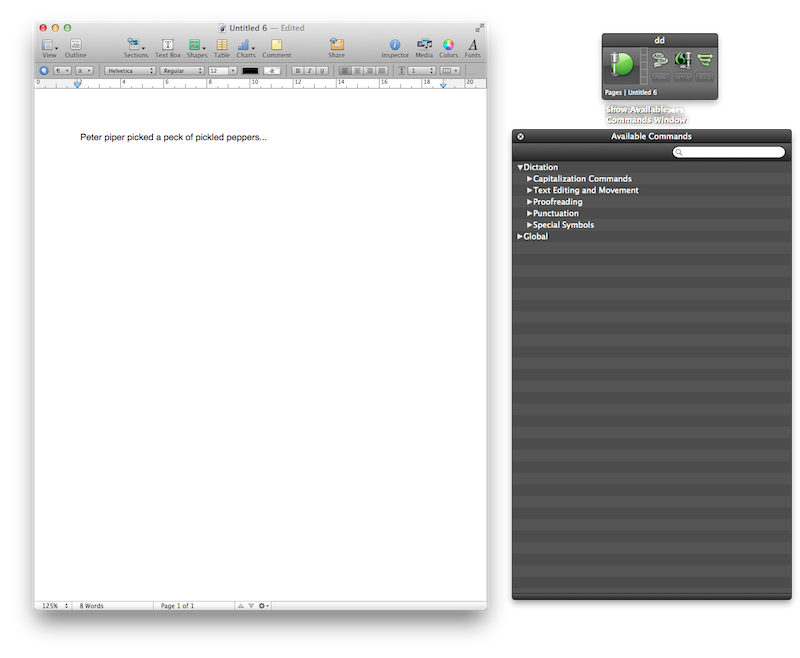Click the Pages | Untitled 6 label
The height and width of the screenshot is (658, 800).
[x=631, y=92]
